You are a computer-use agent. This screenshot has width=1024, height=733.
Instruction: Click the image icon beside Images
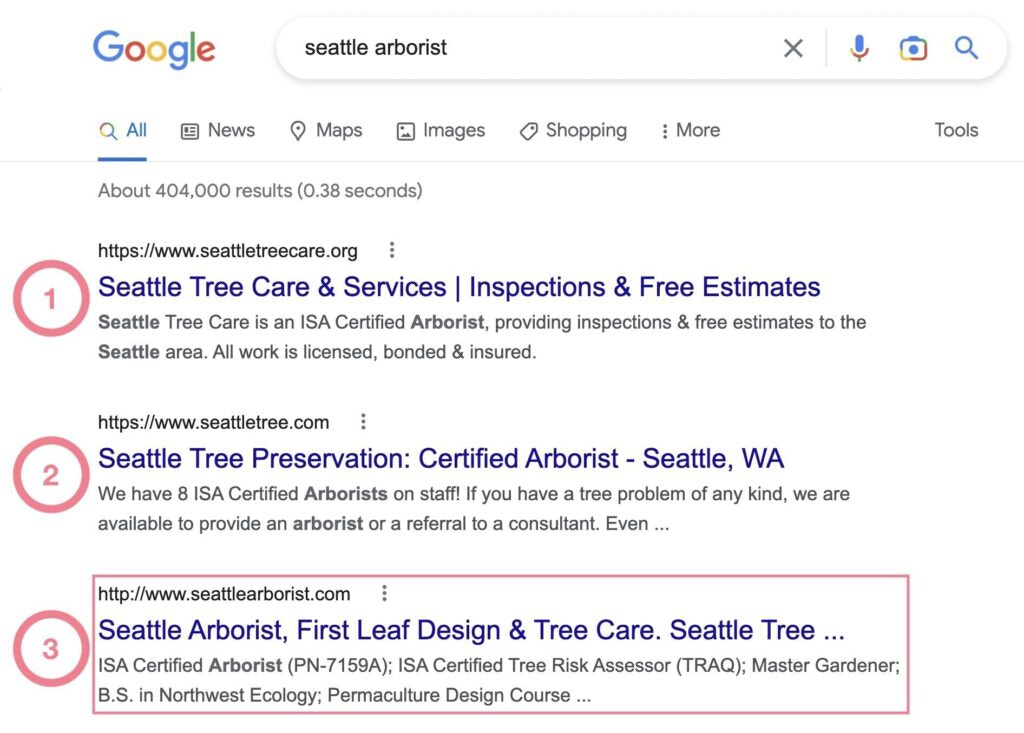[x=404, y=130]
